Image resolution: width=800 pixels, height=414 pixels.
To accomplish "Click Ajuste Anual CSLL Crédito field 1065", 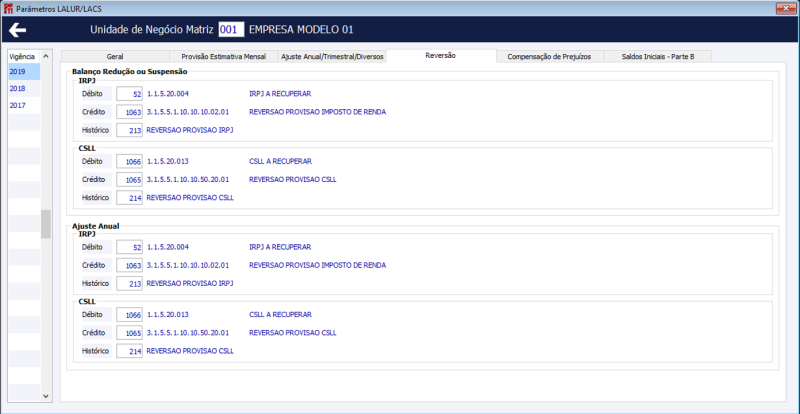I will (x=129, y=333).
